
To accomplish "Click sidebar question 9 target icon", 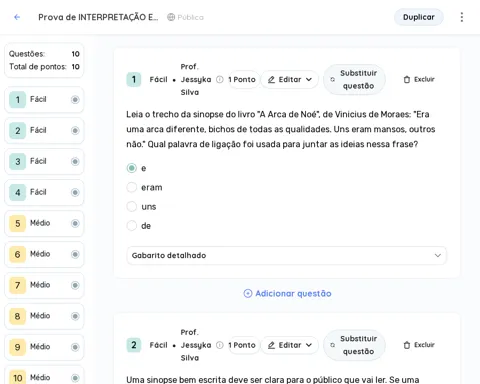I will [75, 347].
